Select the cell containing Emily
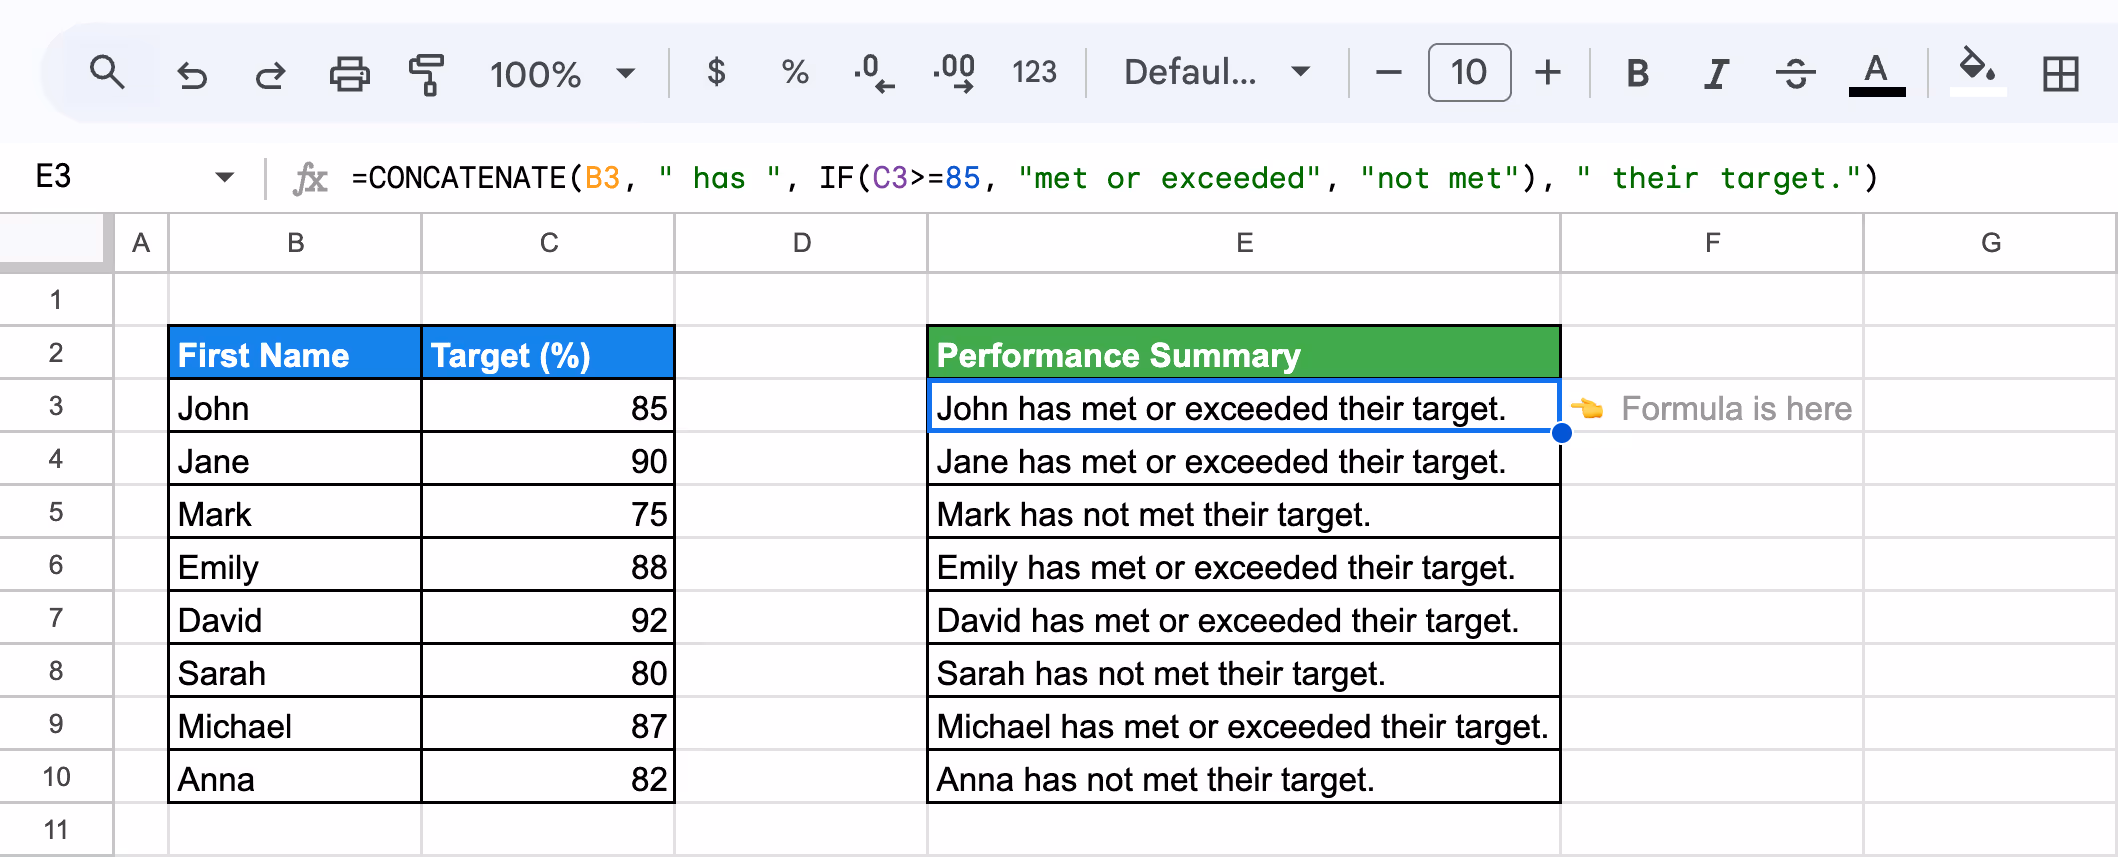The height and width of the screenshot is (857, 2118). click(x=295, y=565)
